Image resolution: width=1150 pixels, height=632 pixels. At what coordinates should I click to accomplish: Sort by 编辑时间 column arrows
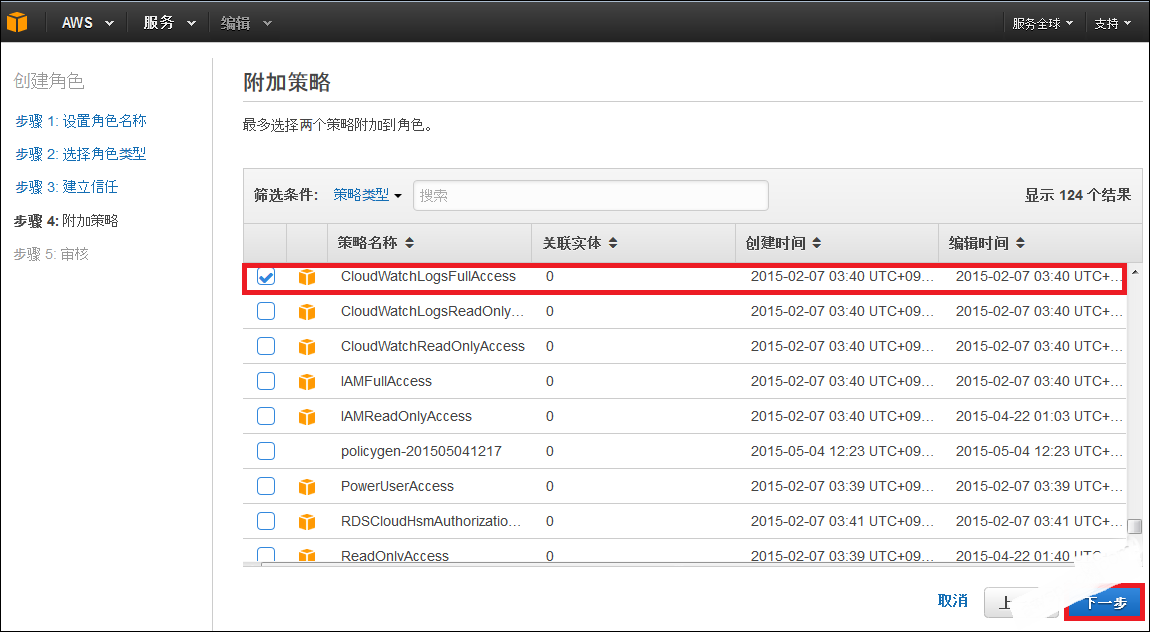coord(1020,243)
